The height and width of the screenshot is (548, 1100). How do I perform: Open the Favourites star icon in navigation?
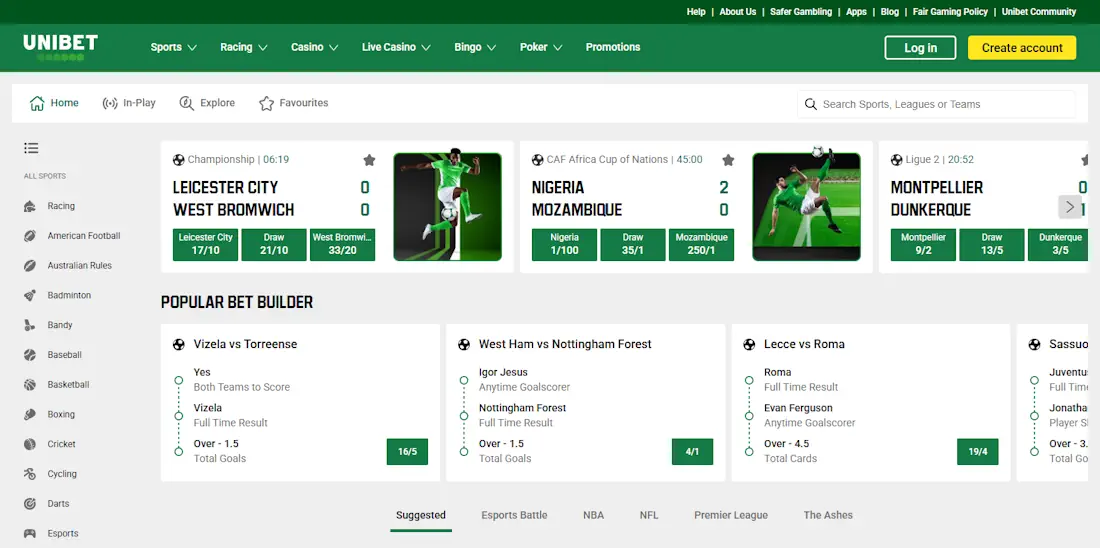(267, 103)
